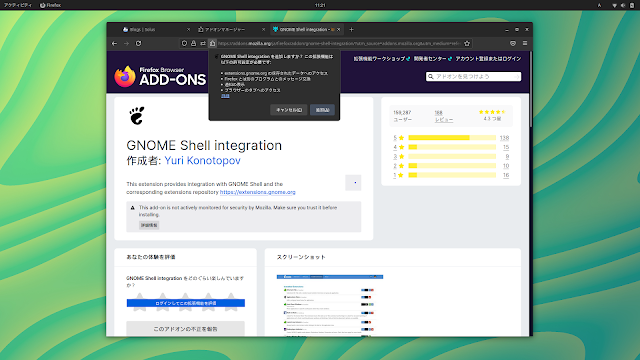Open the 16 one-star reviews count
The width and height of the screenshot is (640, 360).
(506, 175)
